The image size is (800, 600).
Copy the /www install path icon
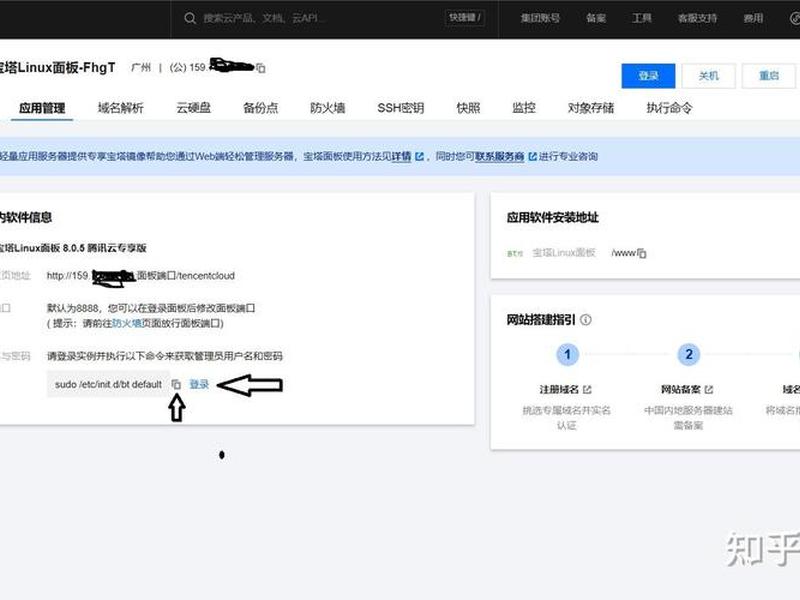pyautogui.click(x=642, y=253)
